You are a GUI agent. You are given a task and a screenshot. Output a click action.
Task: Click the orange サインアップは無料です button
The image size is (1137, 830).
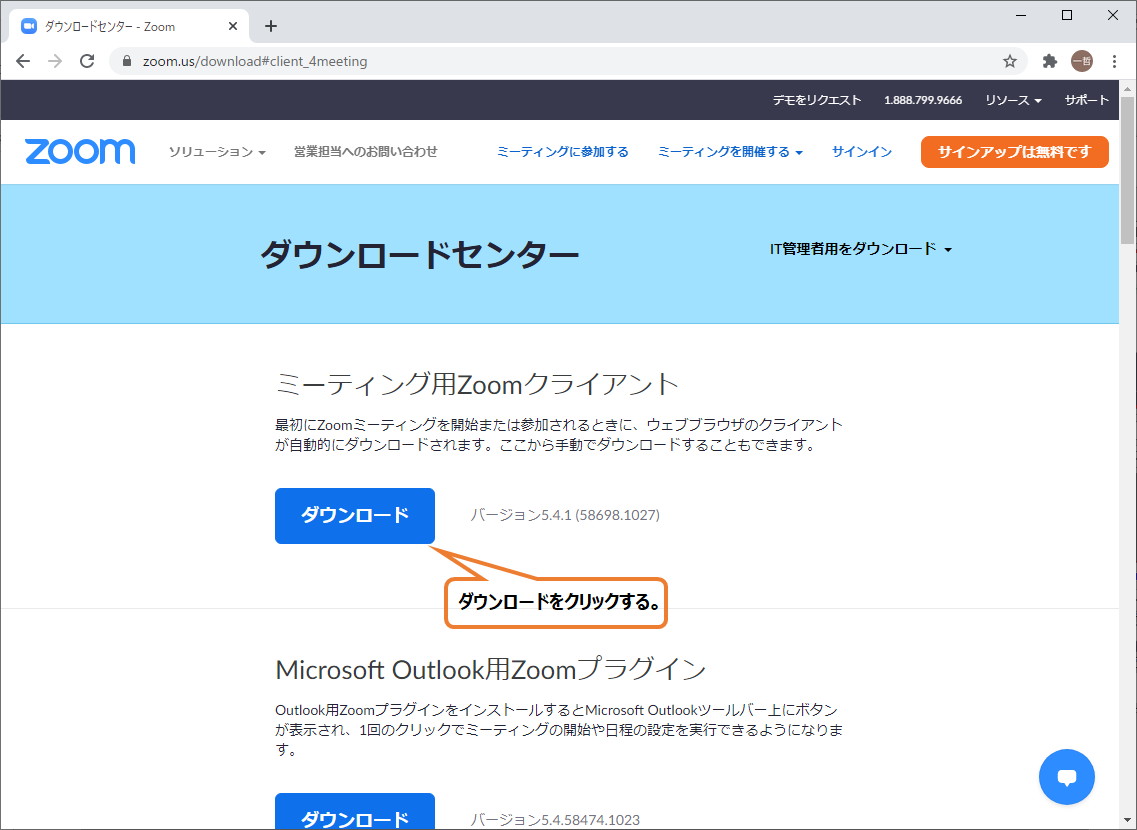1014,152
